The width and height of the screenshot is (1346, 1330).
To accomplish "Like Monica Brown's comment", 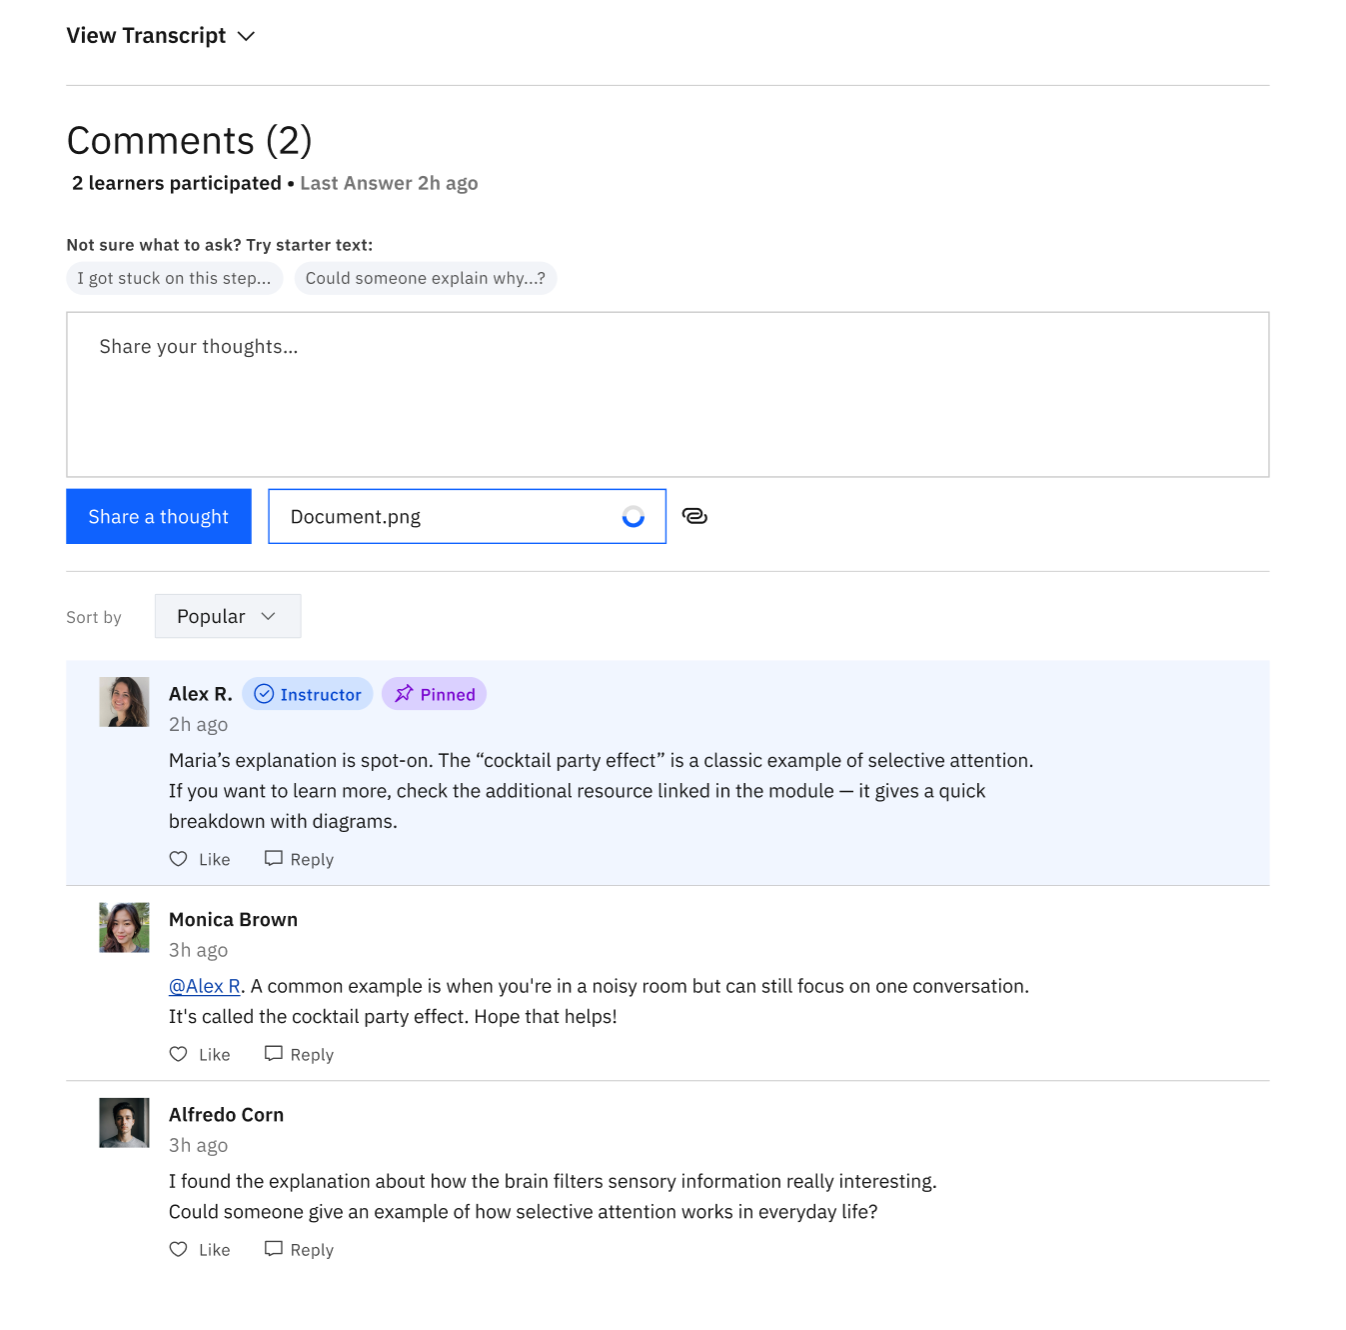I will click(200, 1054).
